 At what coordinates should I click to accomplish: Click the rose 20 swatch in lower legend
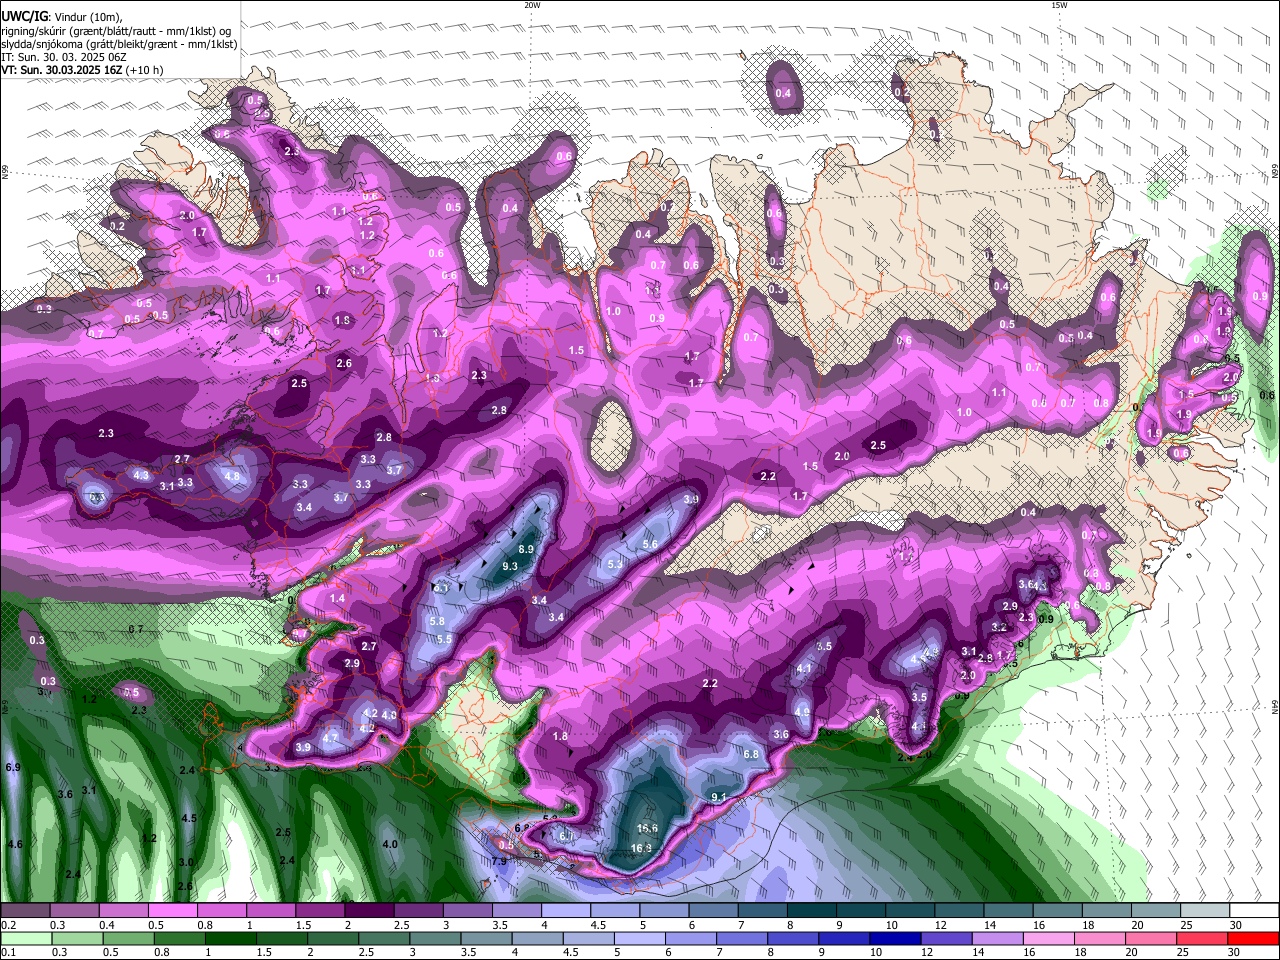click(x=1150, y=938)
